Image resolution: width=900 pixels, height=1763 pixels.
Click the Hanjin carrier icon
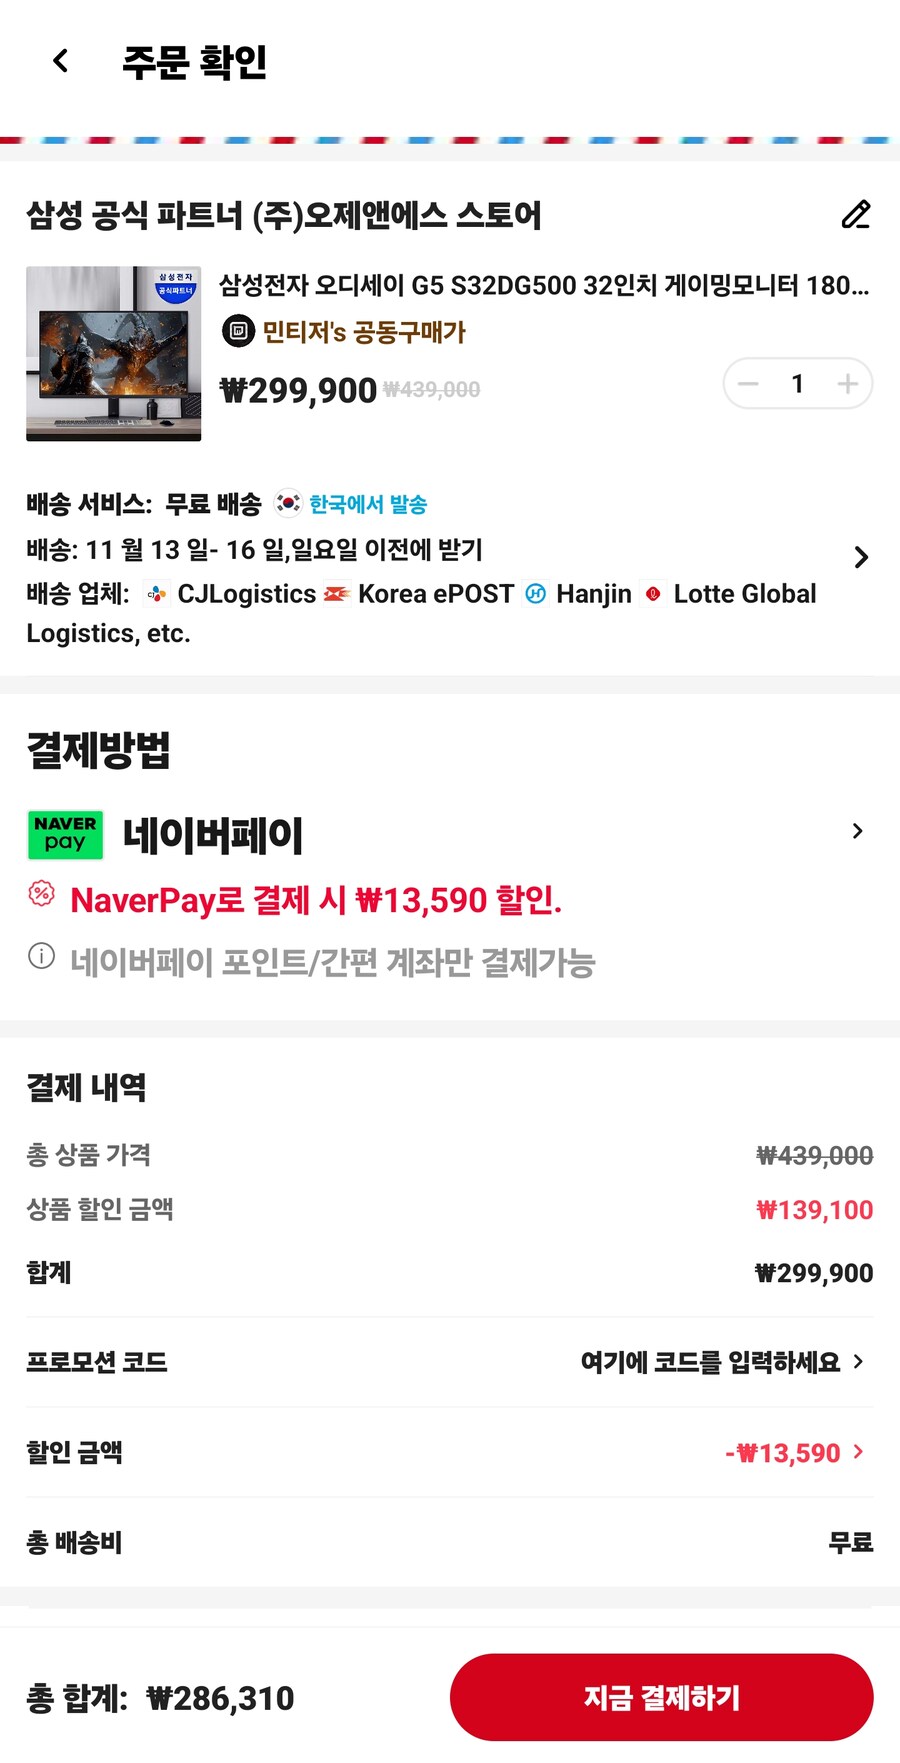click(x=536, y=593)
